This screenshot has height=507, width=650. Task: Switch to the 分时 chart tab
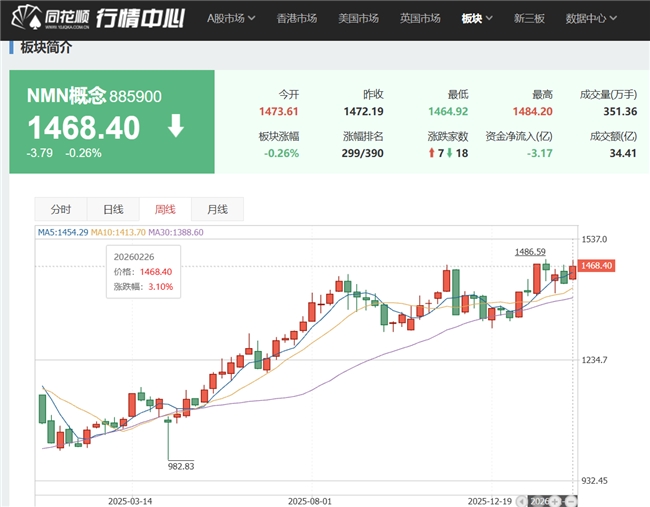point(60,209)
